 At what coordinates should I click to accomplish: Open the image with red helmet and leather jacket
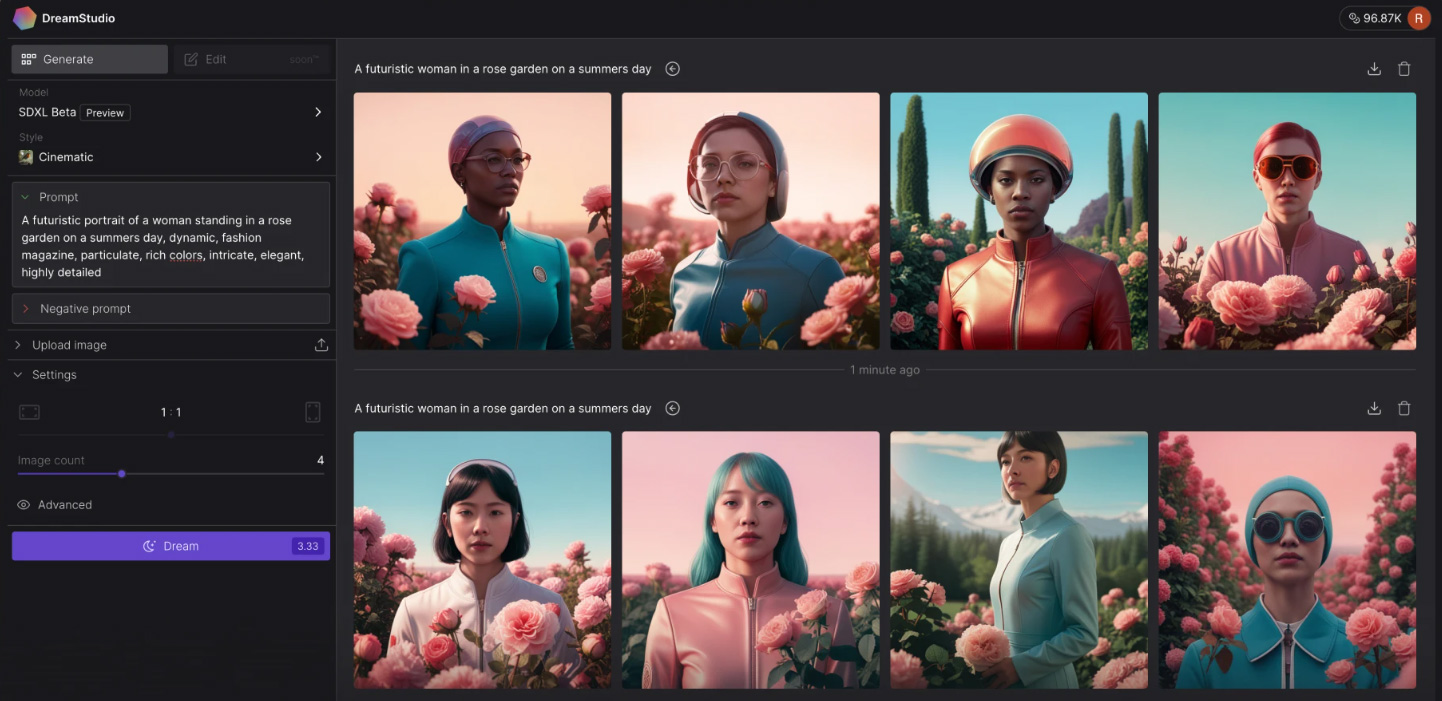[x=1019, y=221]
